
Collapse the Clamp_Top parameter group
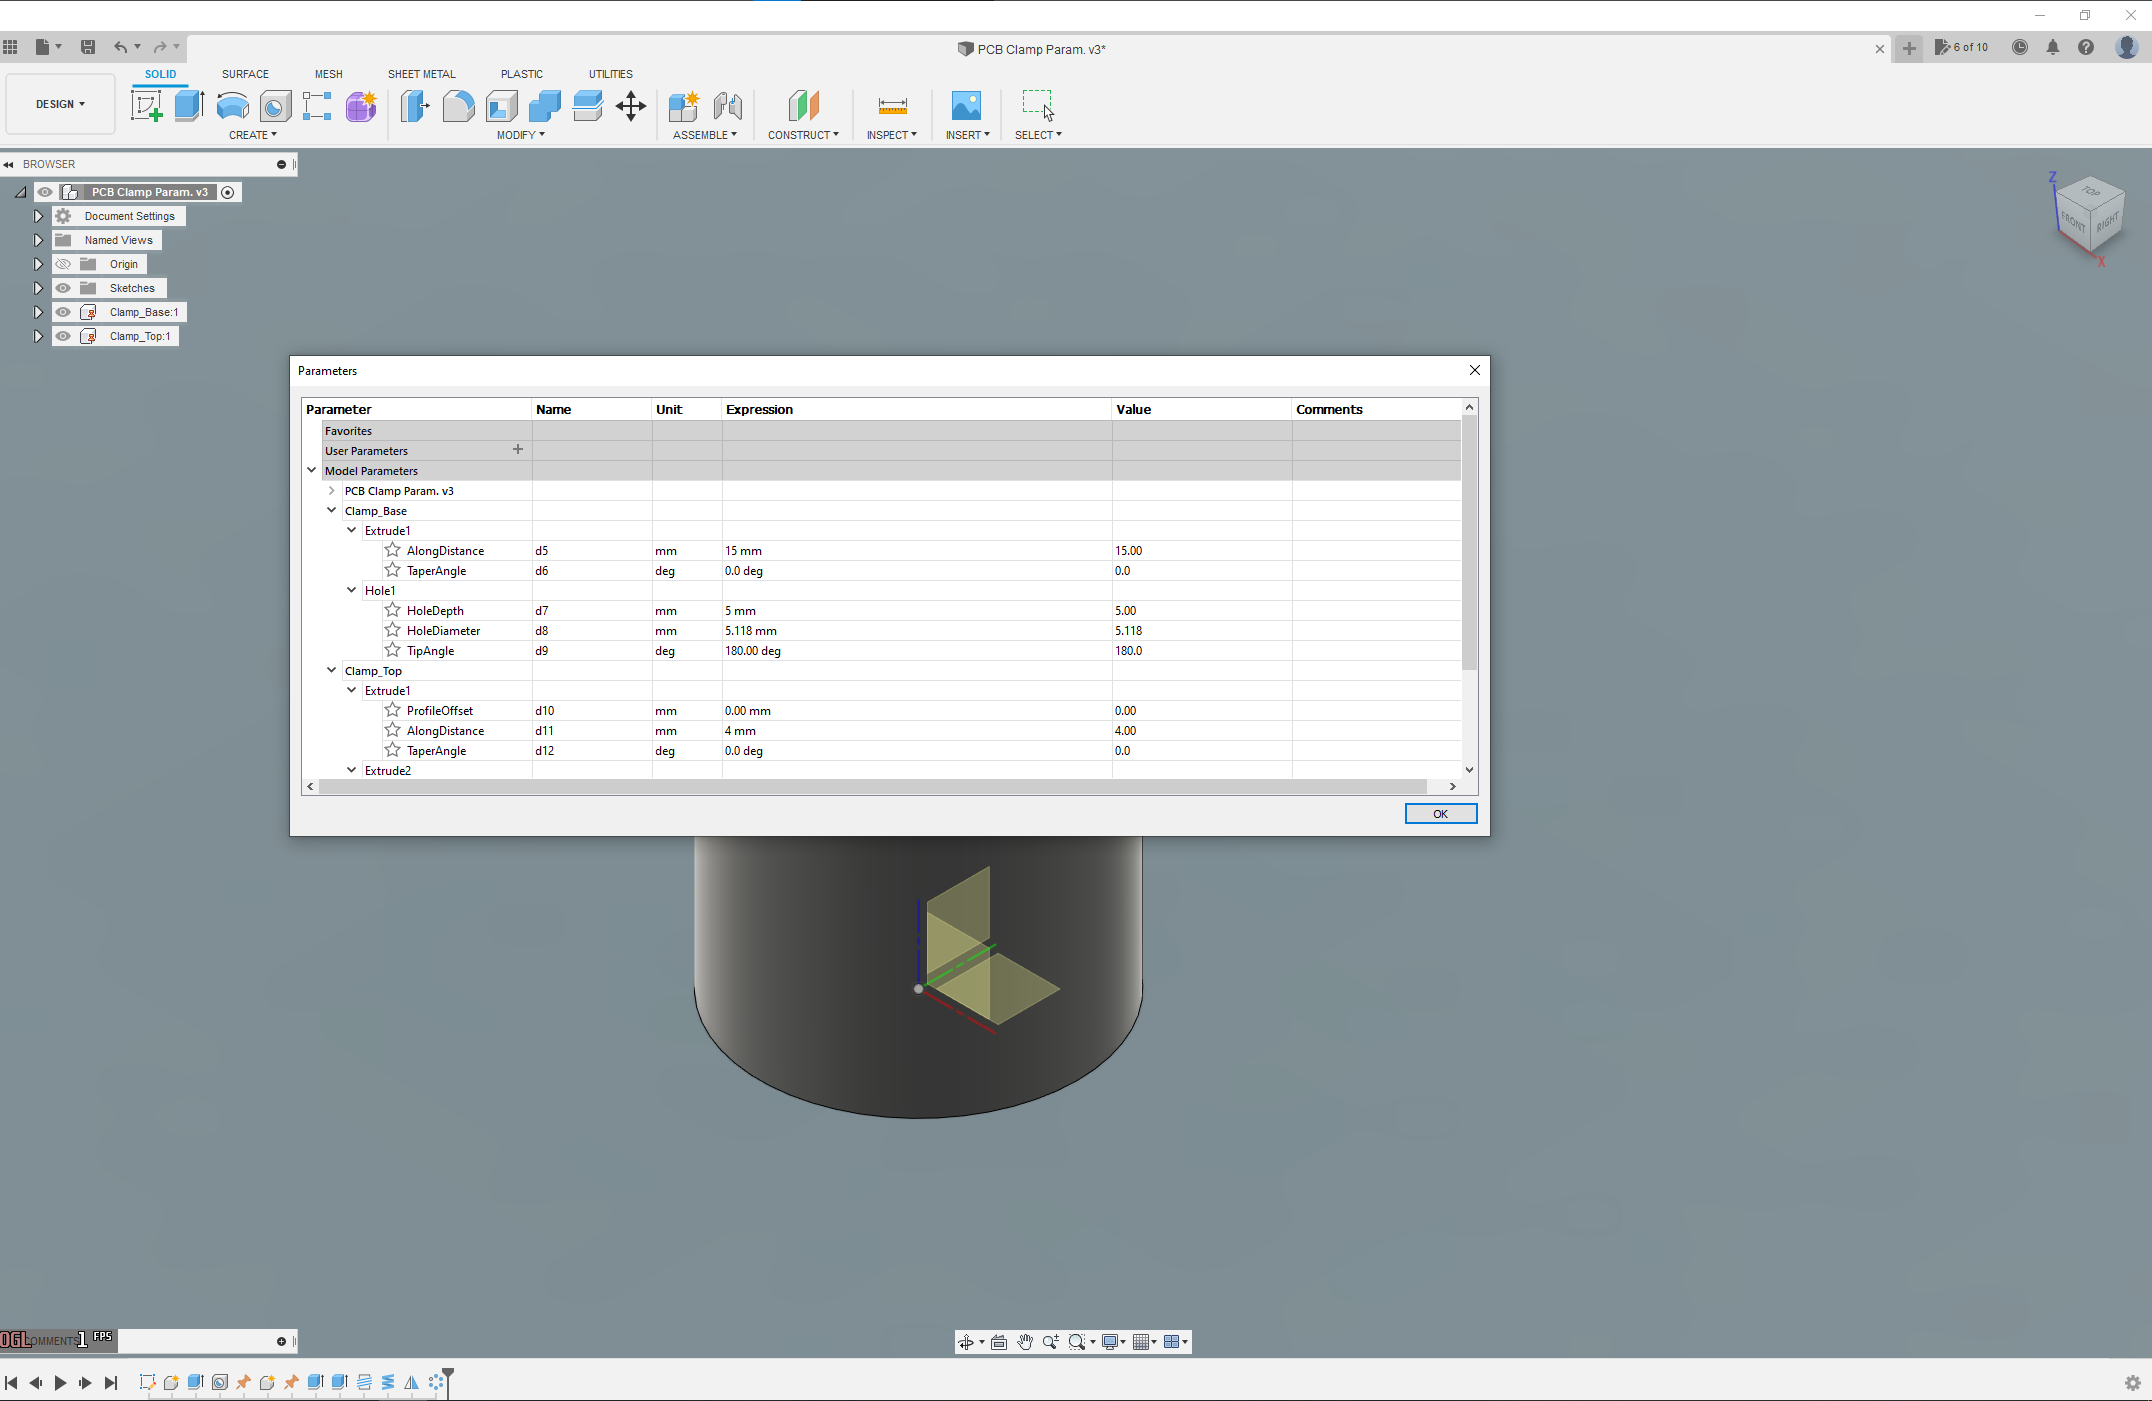point(332,670)
